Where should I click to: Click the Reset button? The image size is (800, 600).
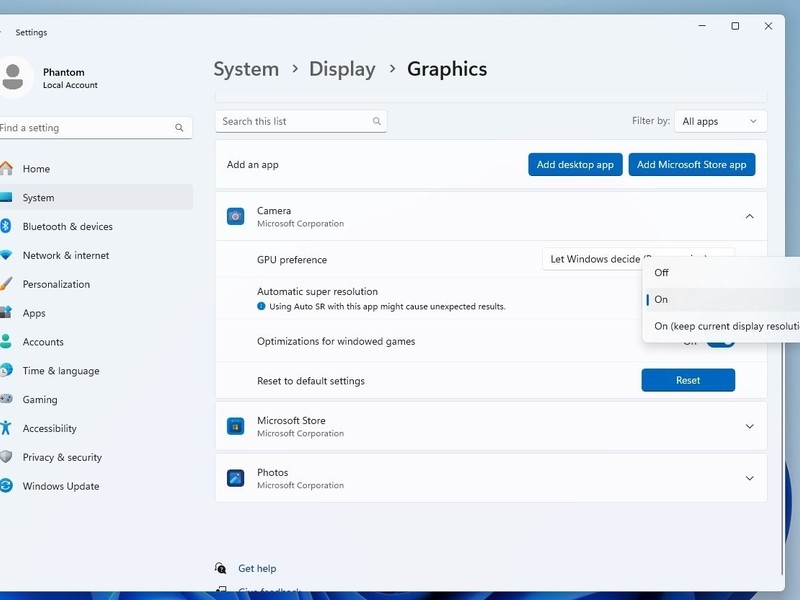click(688, 380)
